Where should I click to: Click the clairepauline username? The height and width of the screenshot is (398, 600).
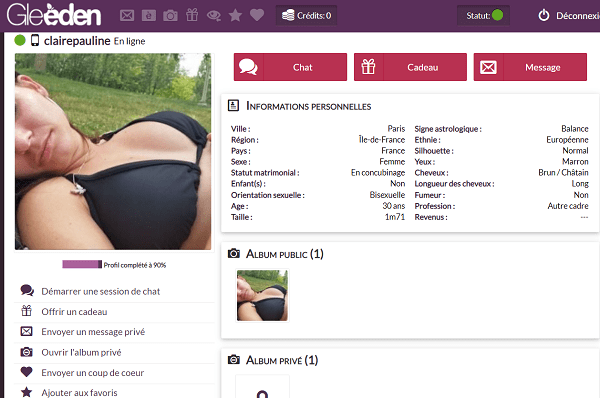click(x=77, y=41)
